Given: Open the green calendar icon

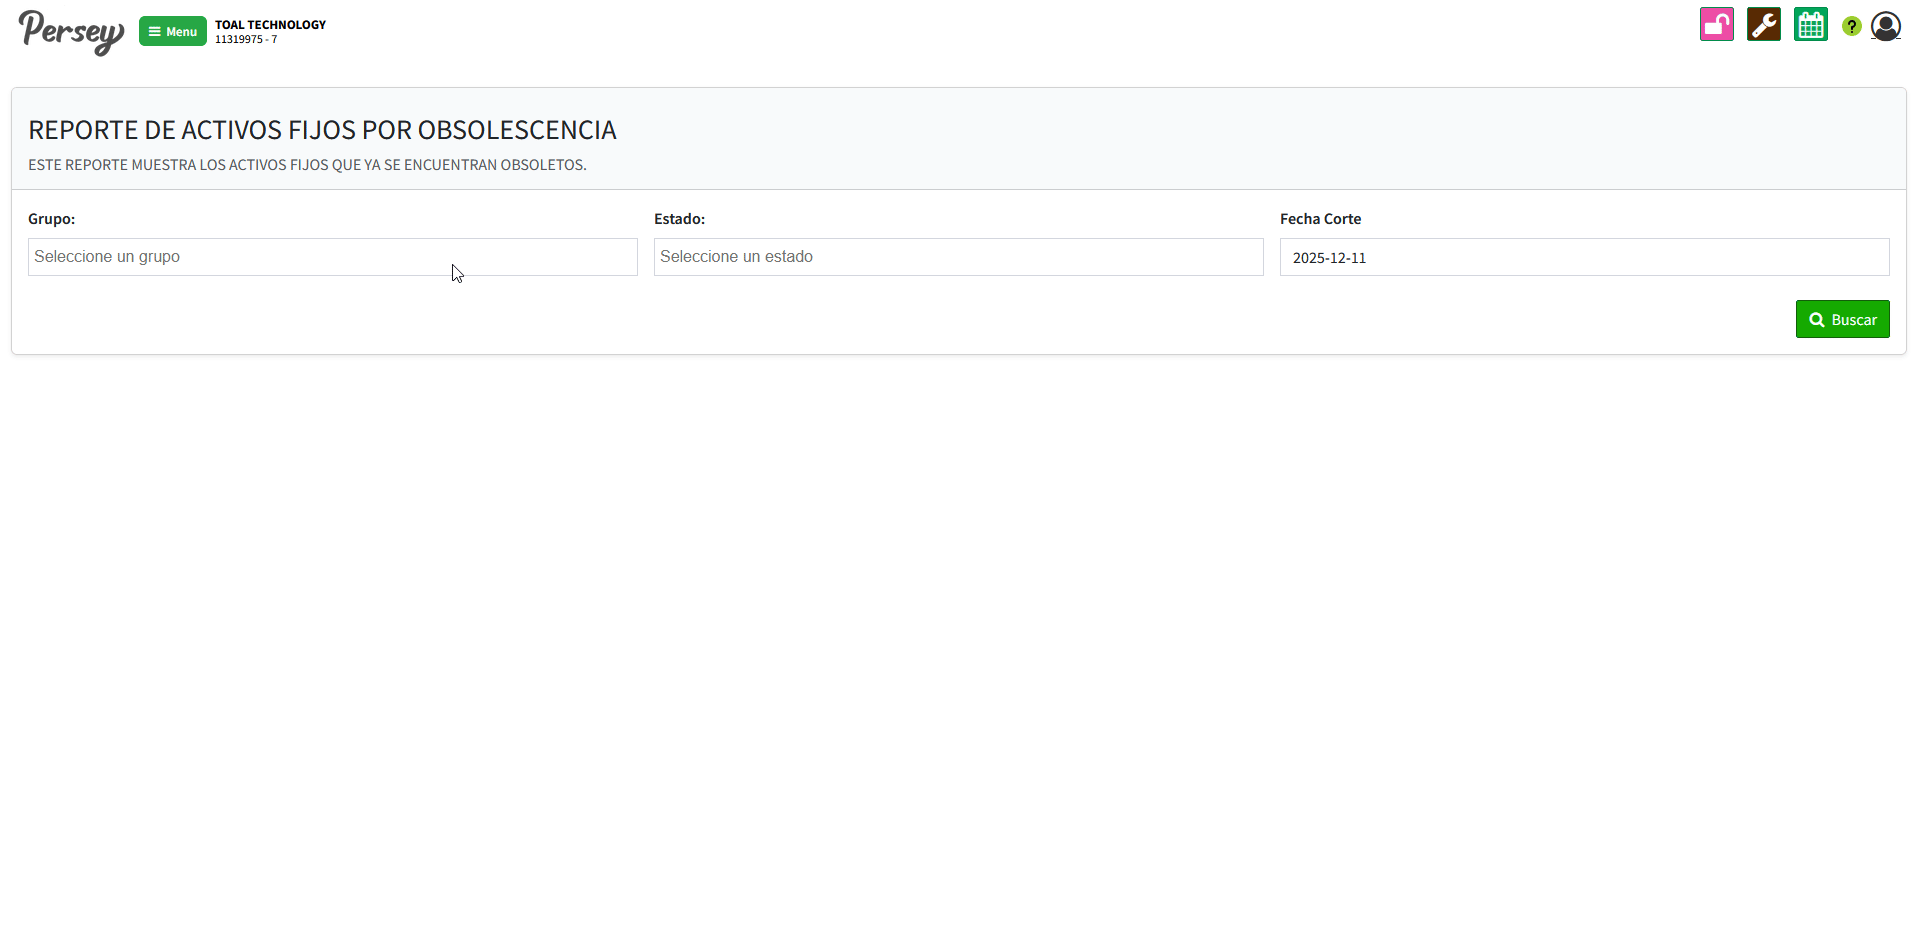Looking at the screenshot, I should tap(1810, 24).
